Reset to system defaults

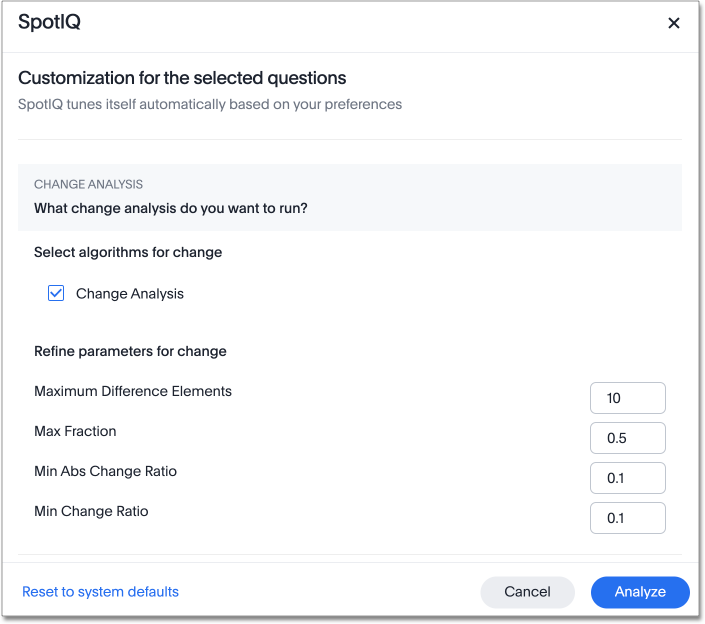[100, 592]
